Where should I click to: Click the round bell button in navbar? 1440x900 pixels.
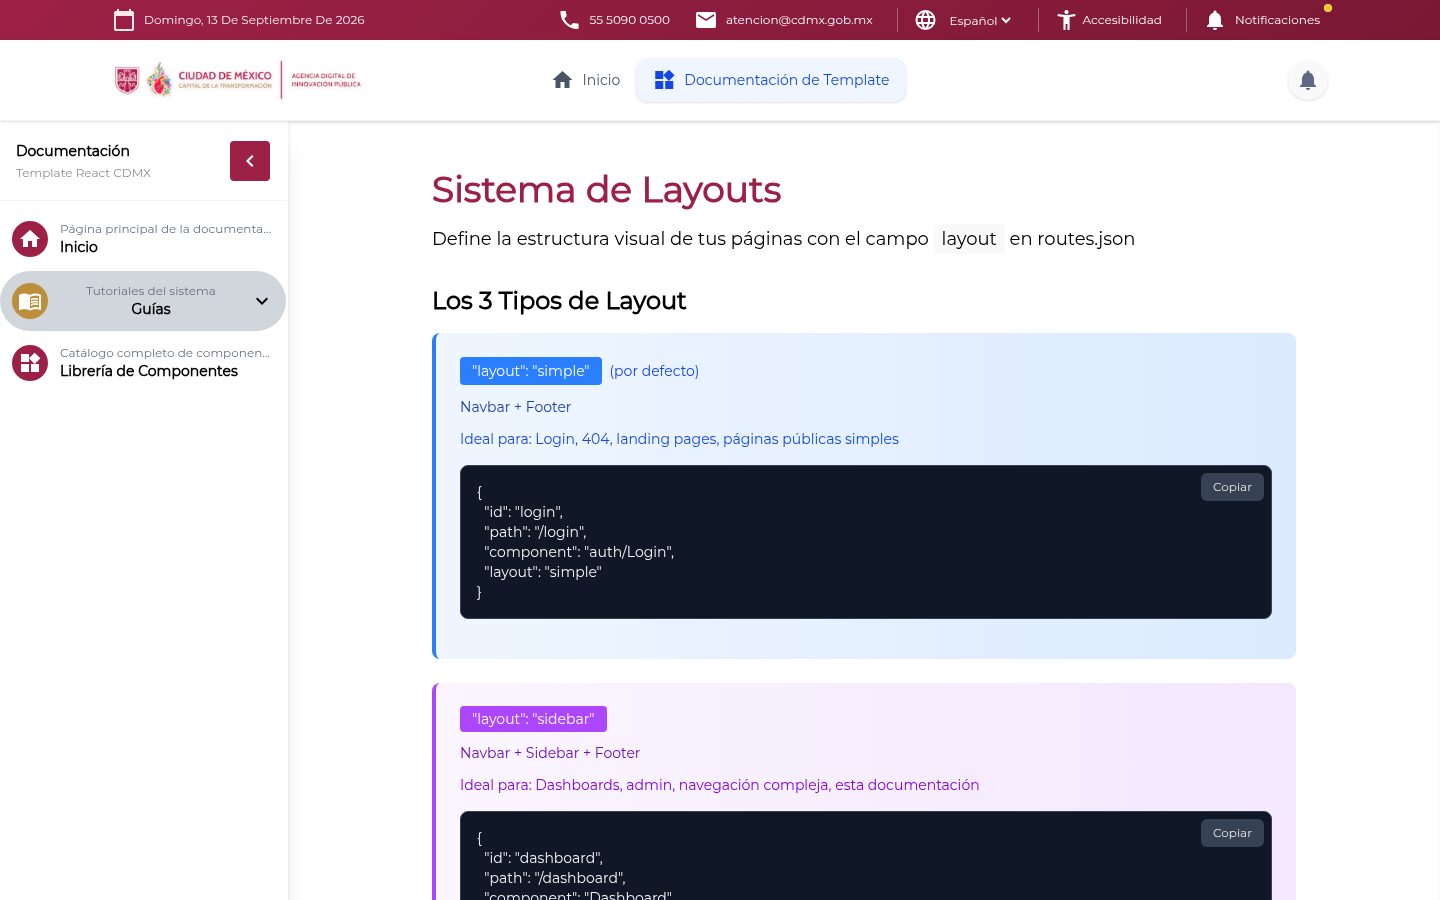pyautogui.click(x=1308, y=80)
